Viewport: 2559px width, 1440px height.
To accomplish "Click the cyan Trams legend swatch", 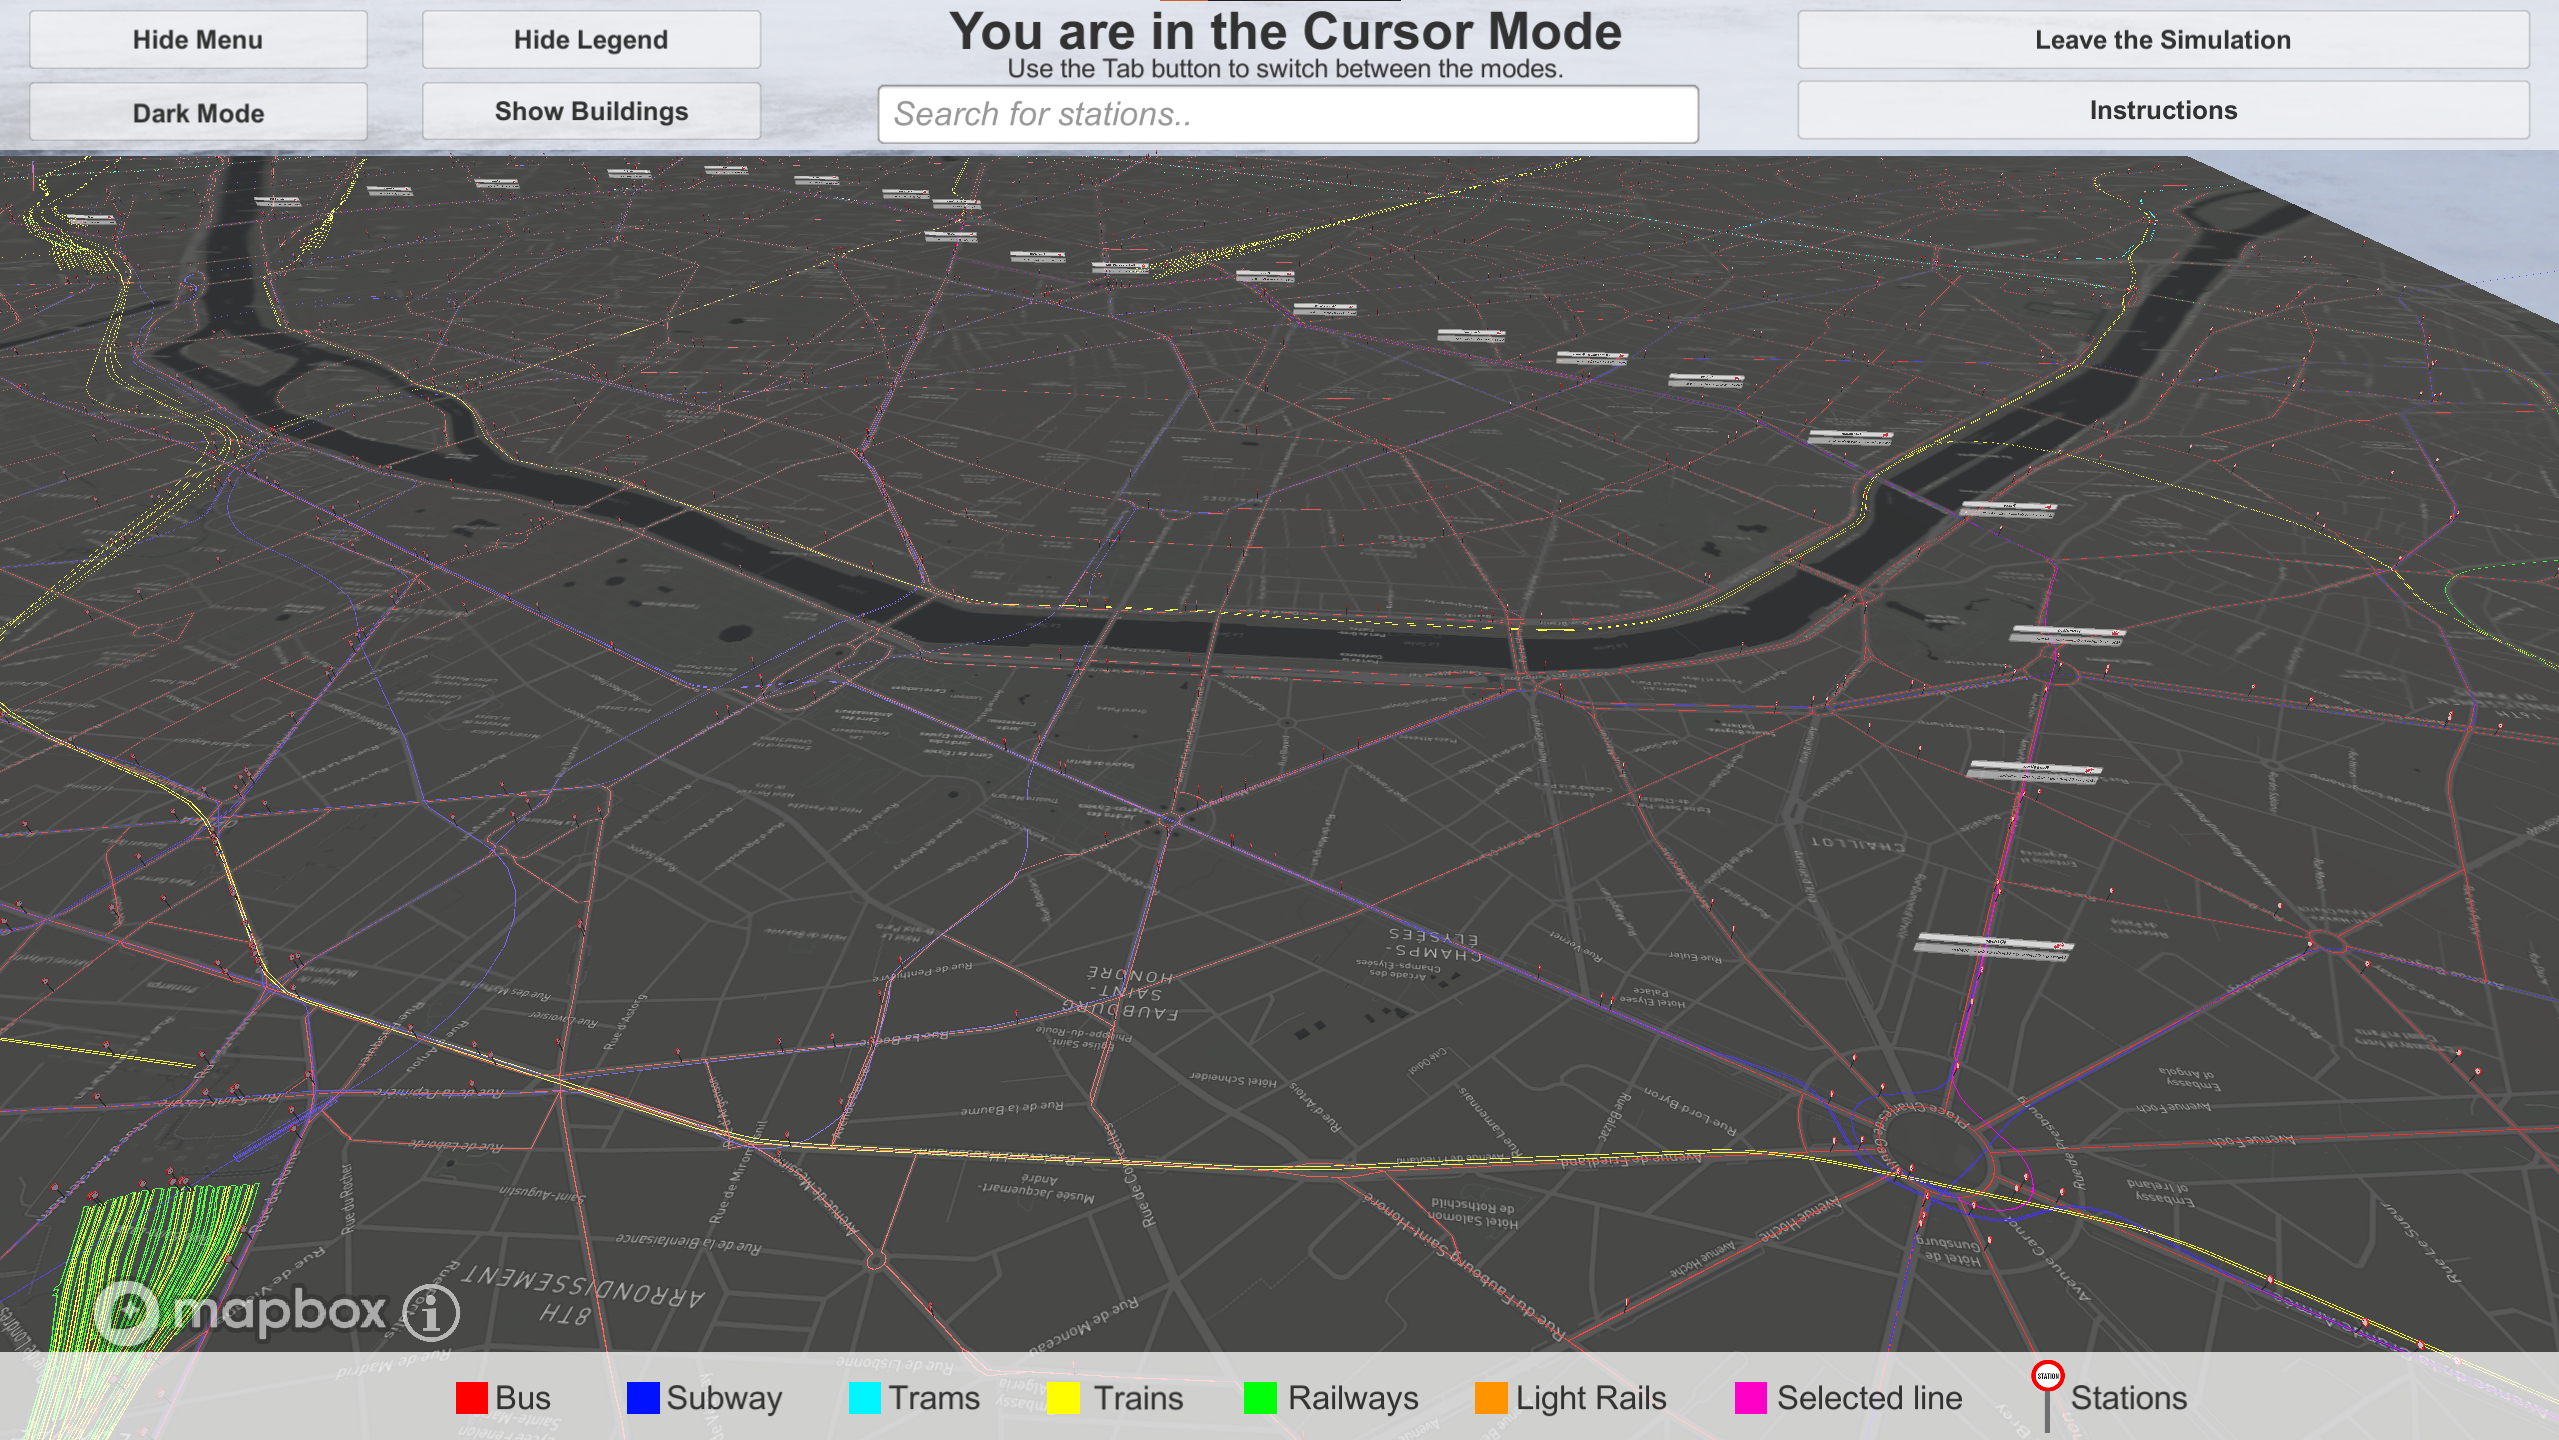I will click(864, 1398).
